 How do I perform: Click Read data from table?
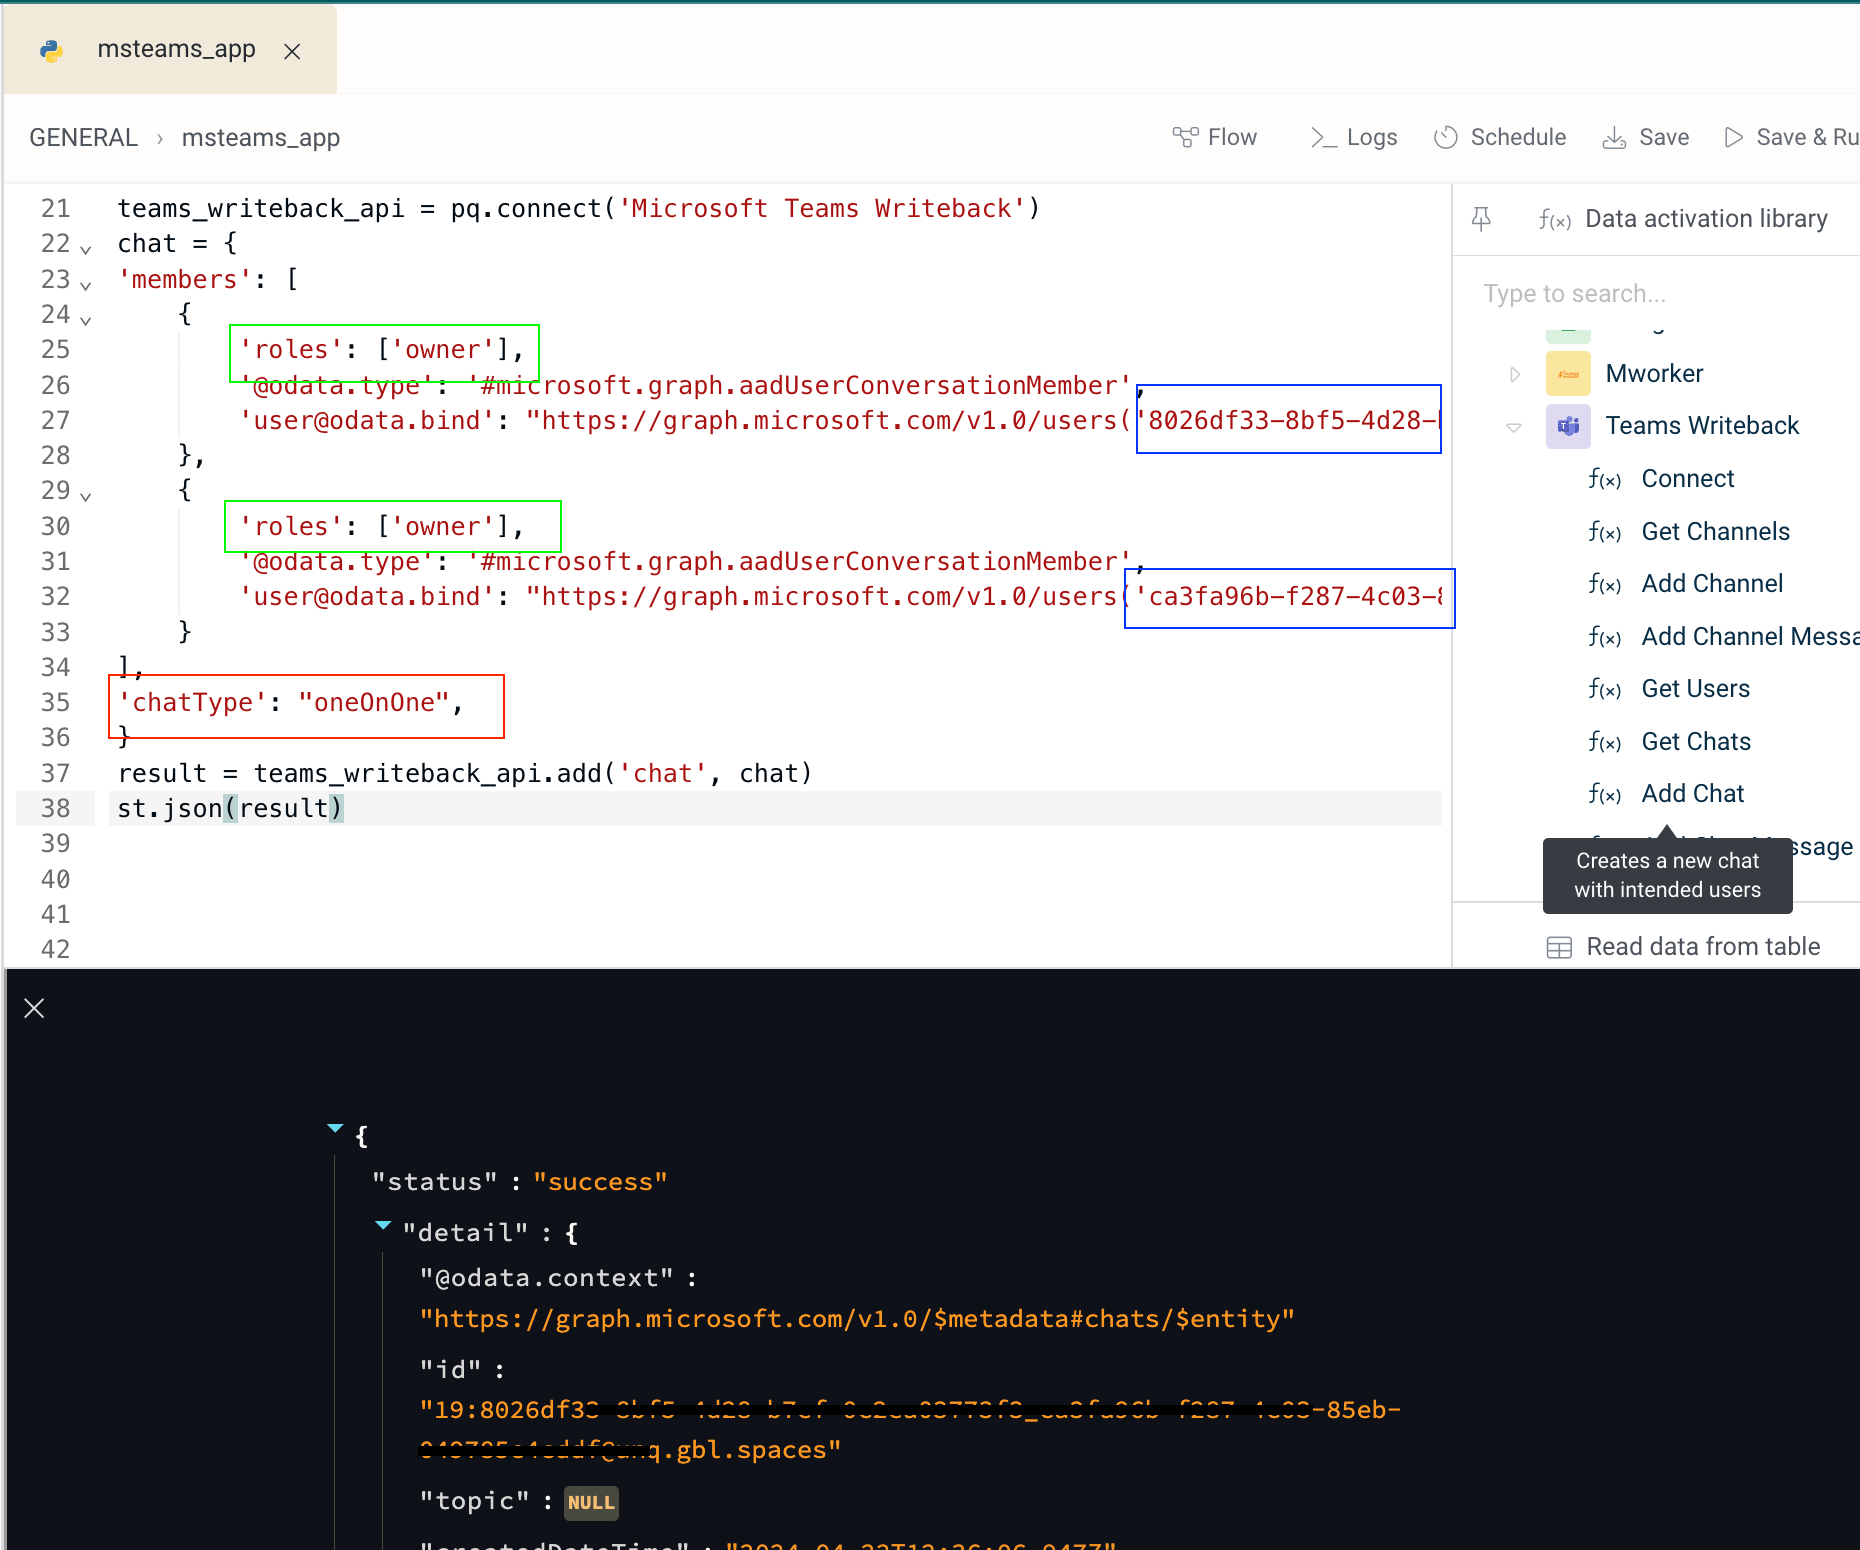coord(1703,947)
